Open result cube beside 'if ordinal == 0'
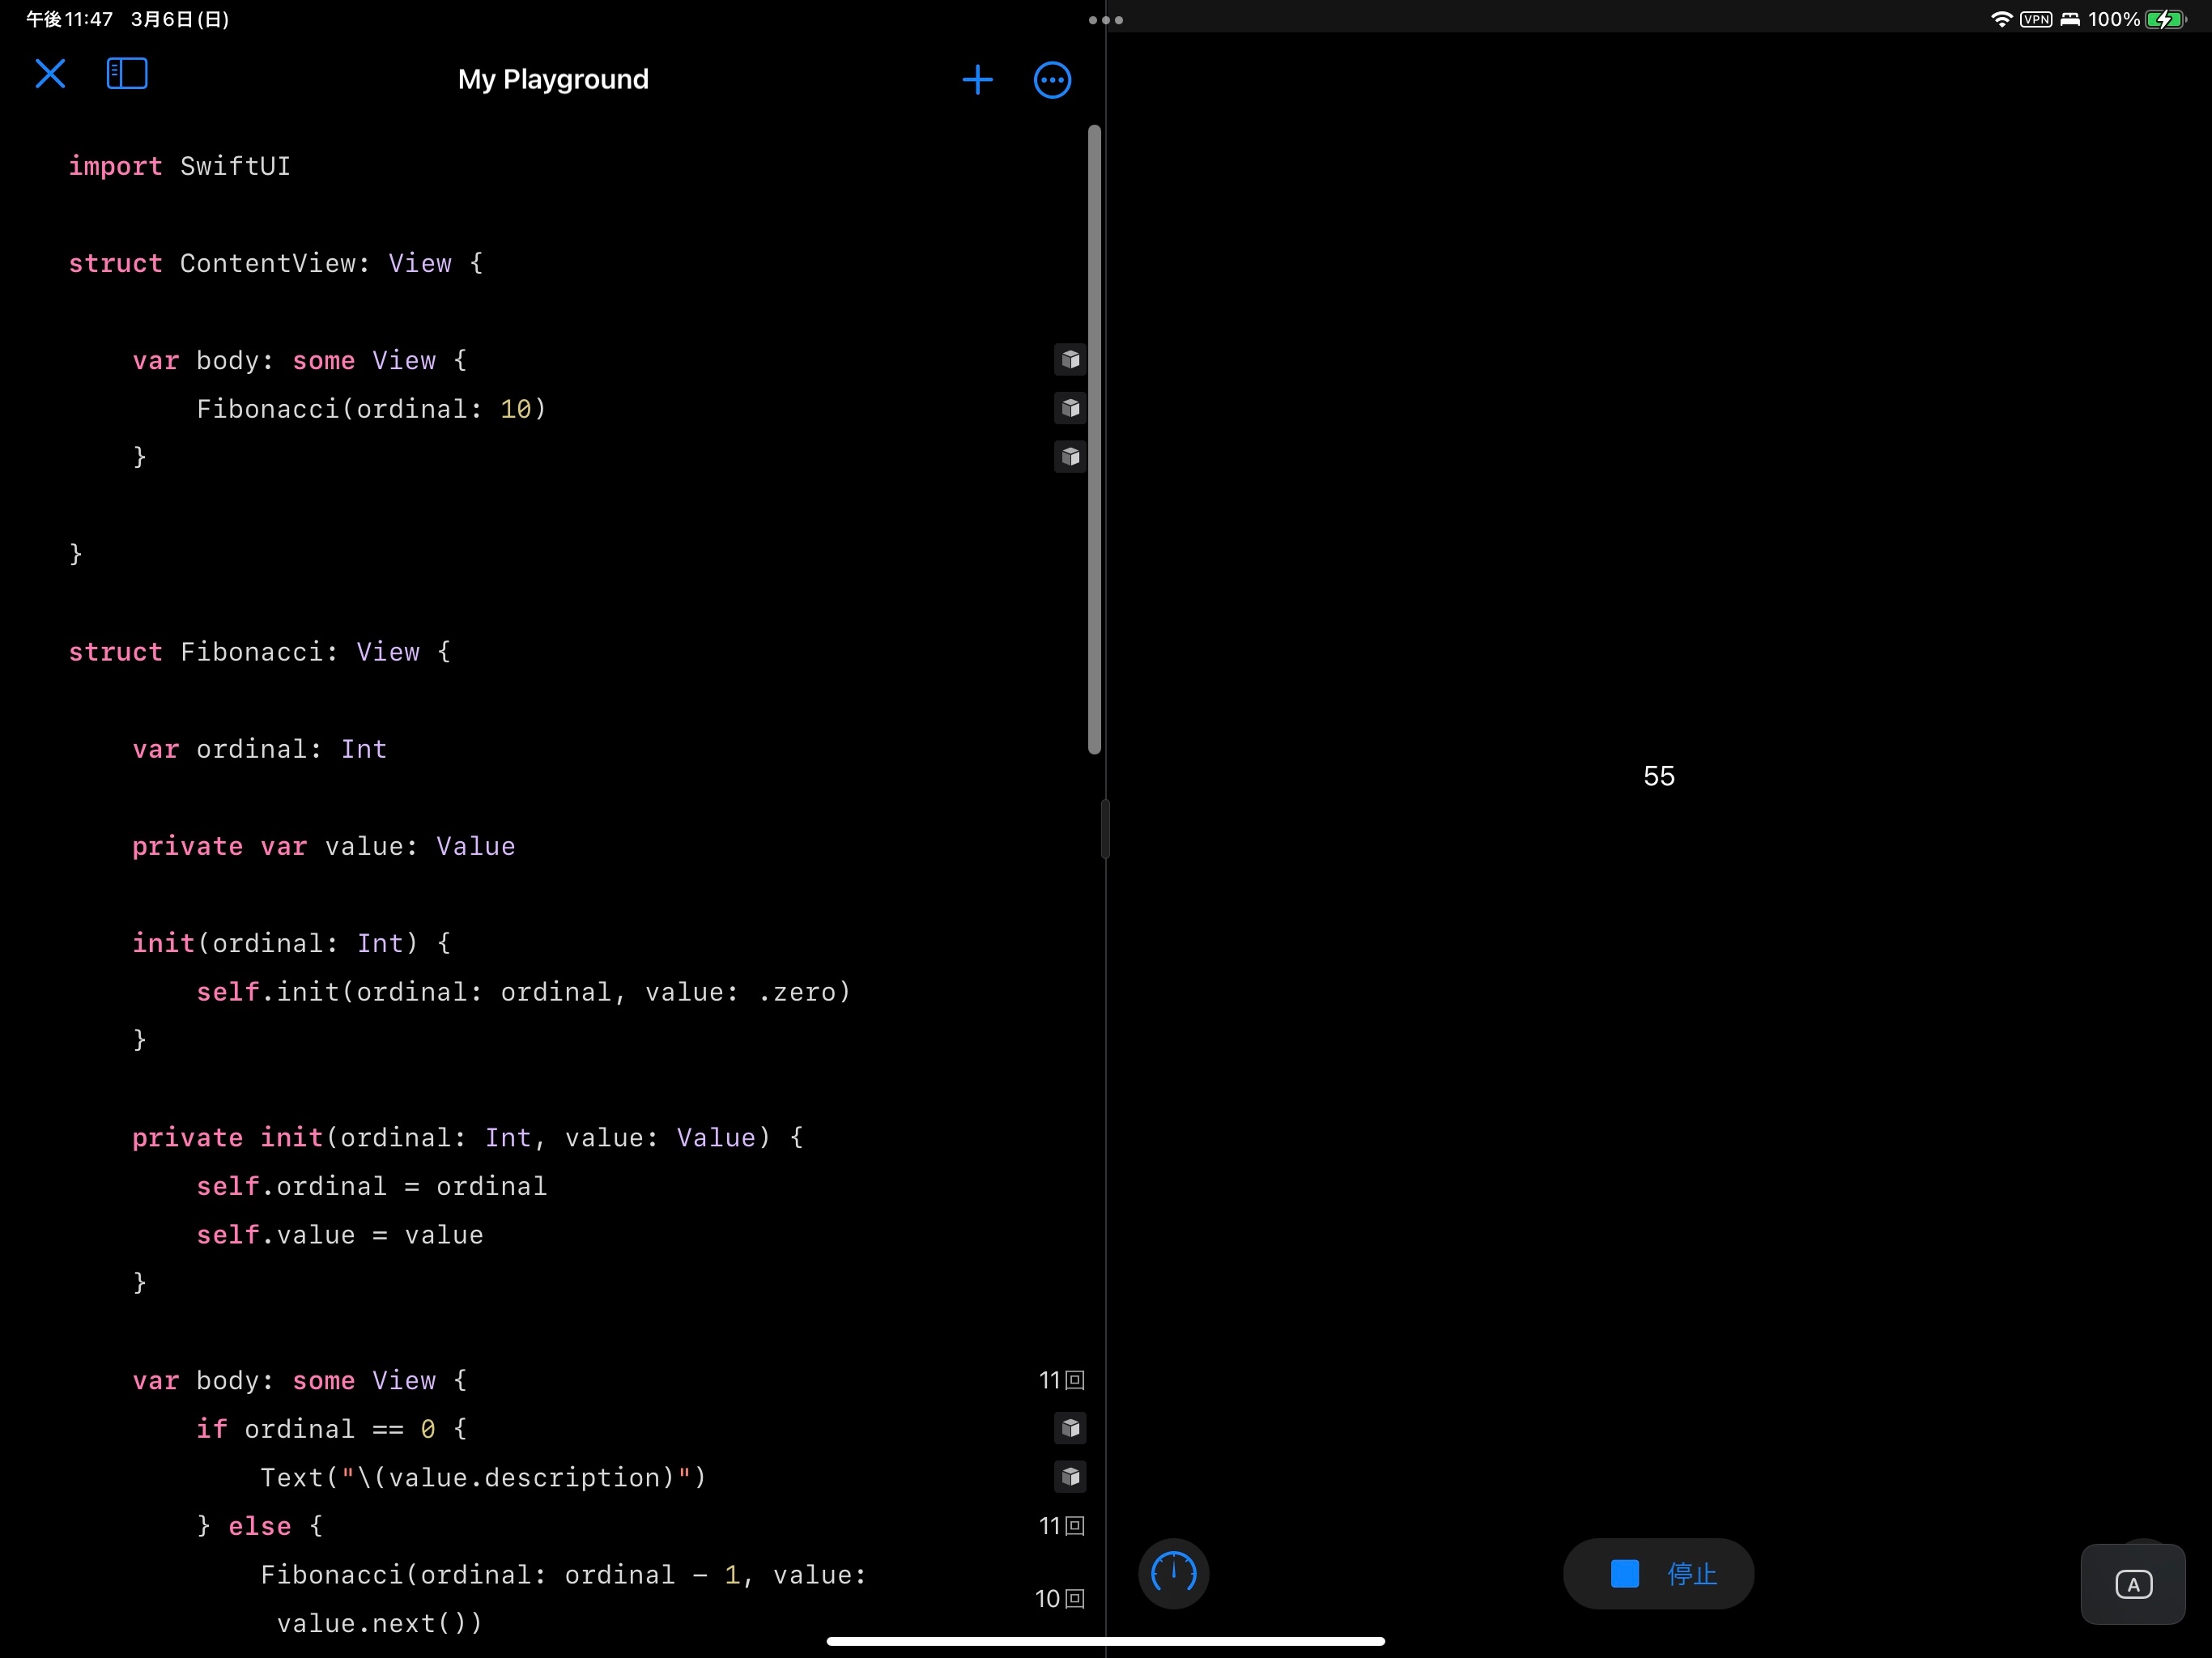The height and width of the screenshot is (1658, 2212). [x=1070, y=1428]
